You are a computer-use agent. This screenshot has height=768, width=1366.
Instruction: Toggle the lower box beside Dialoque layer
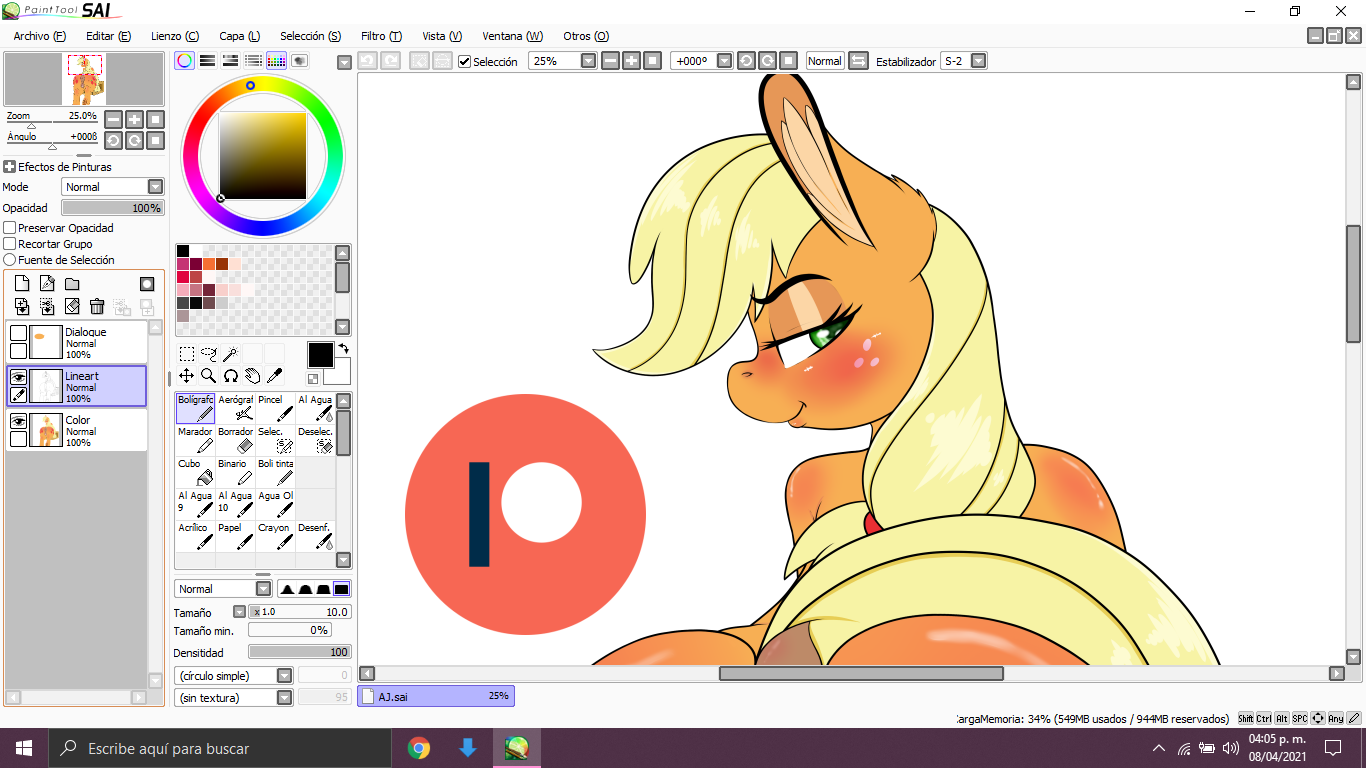click(x=18, y=351)
